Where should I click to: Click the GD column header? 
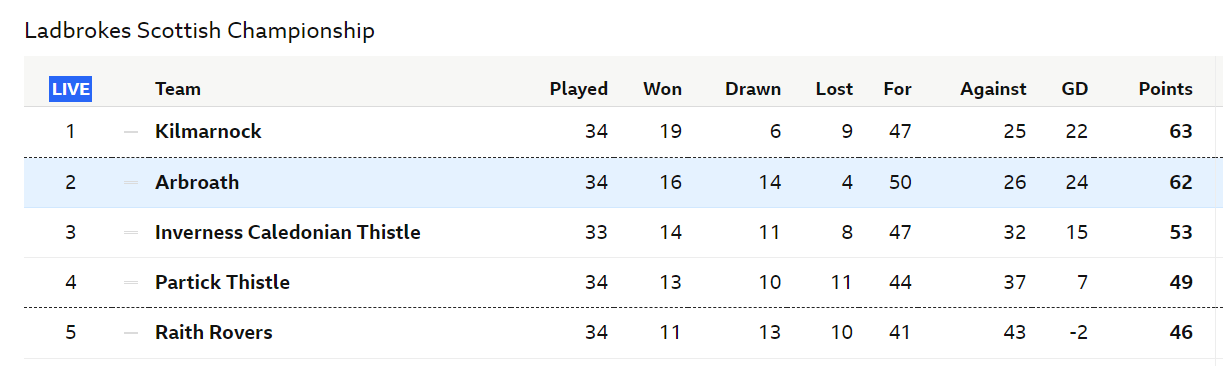[1075, 89]
